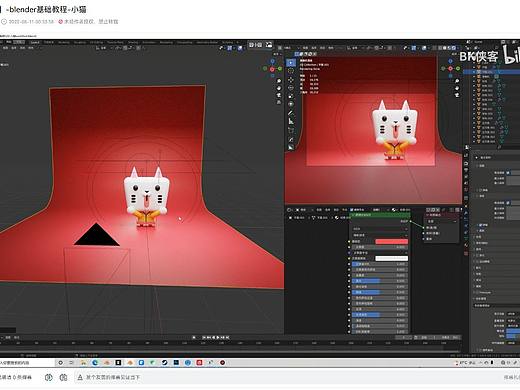Toggle render noise threshold checkbox in sampling panel

point(508,203)
